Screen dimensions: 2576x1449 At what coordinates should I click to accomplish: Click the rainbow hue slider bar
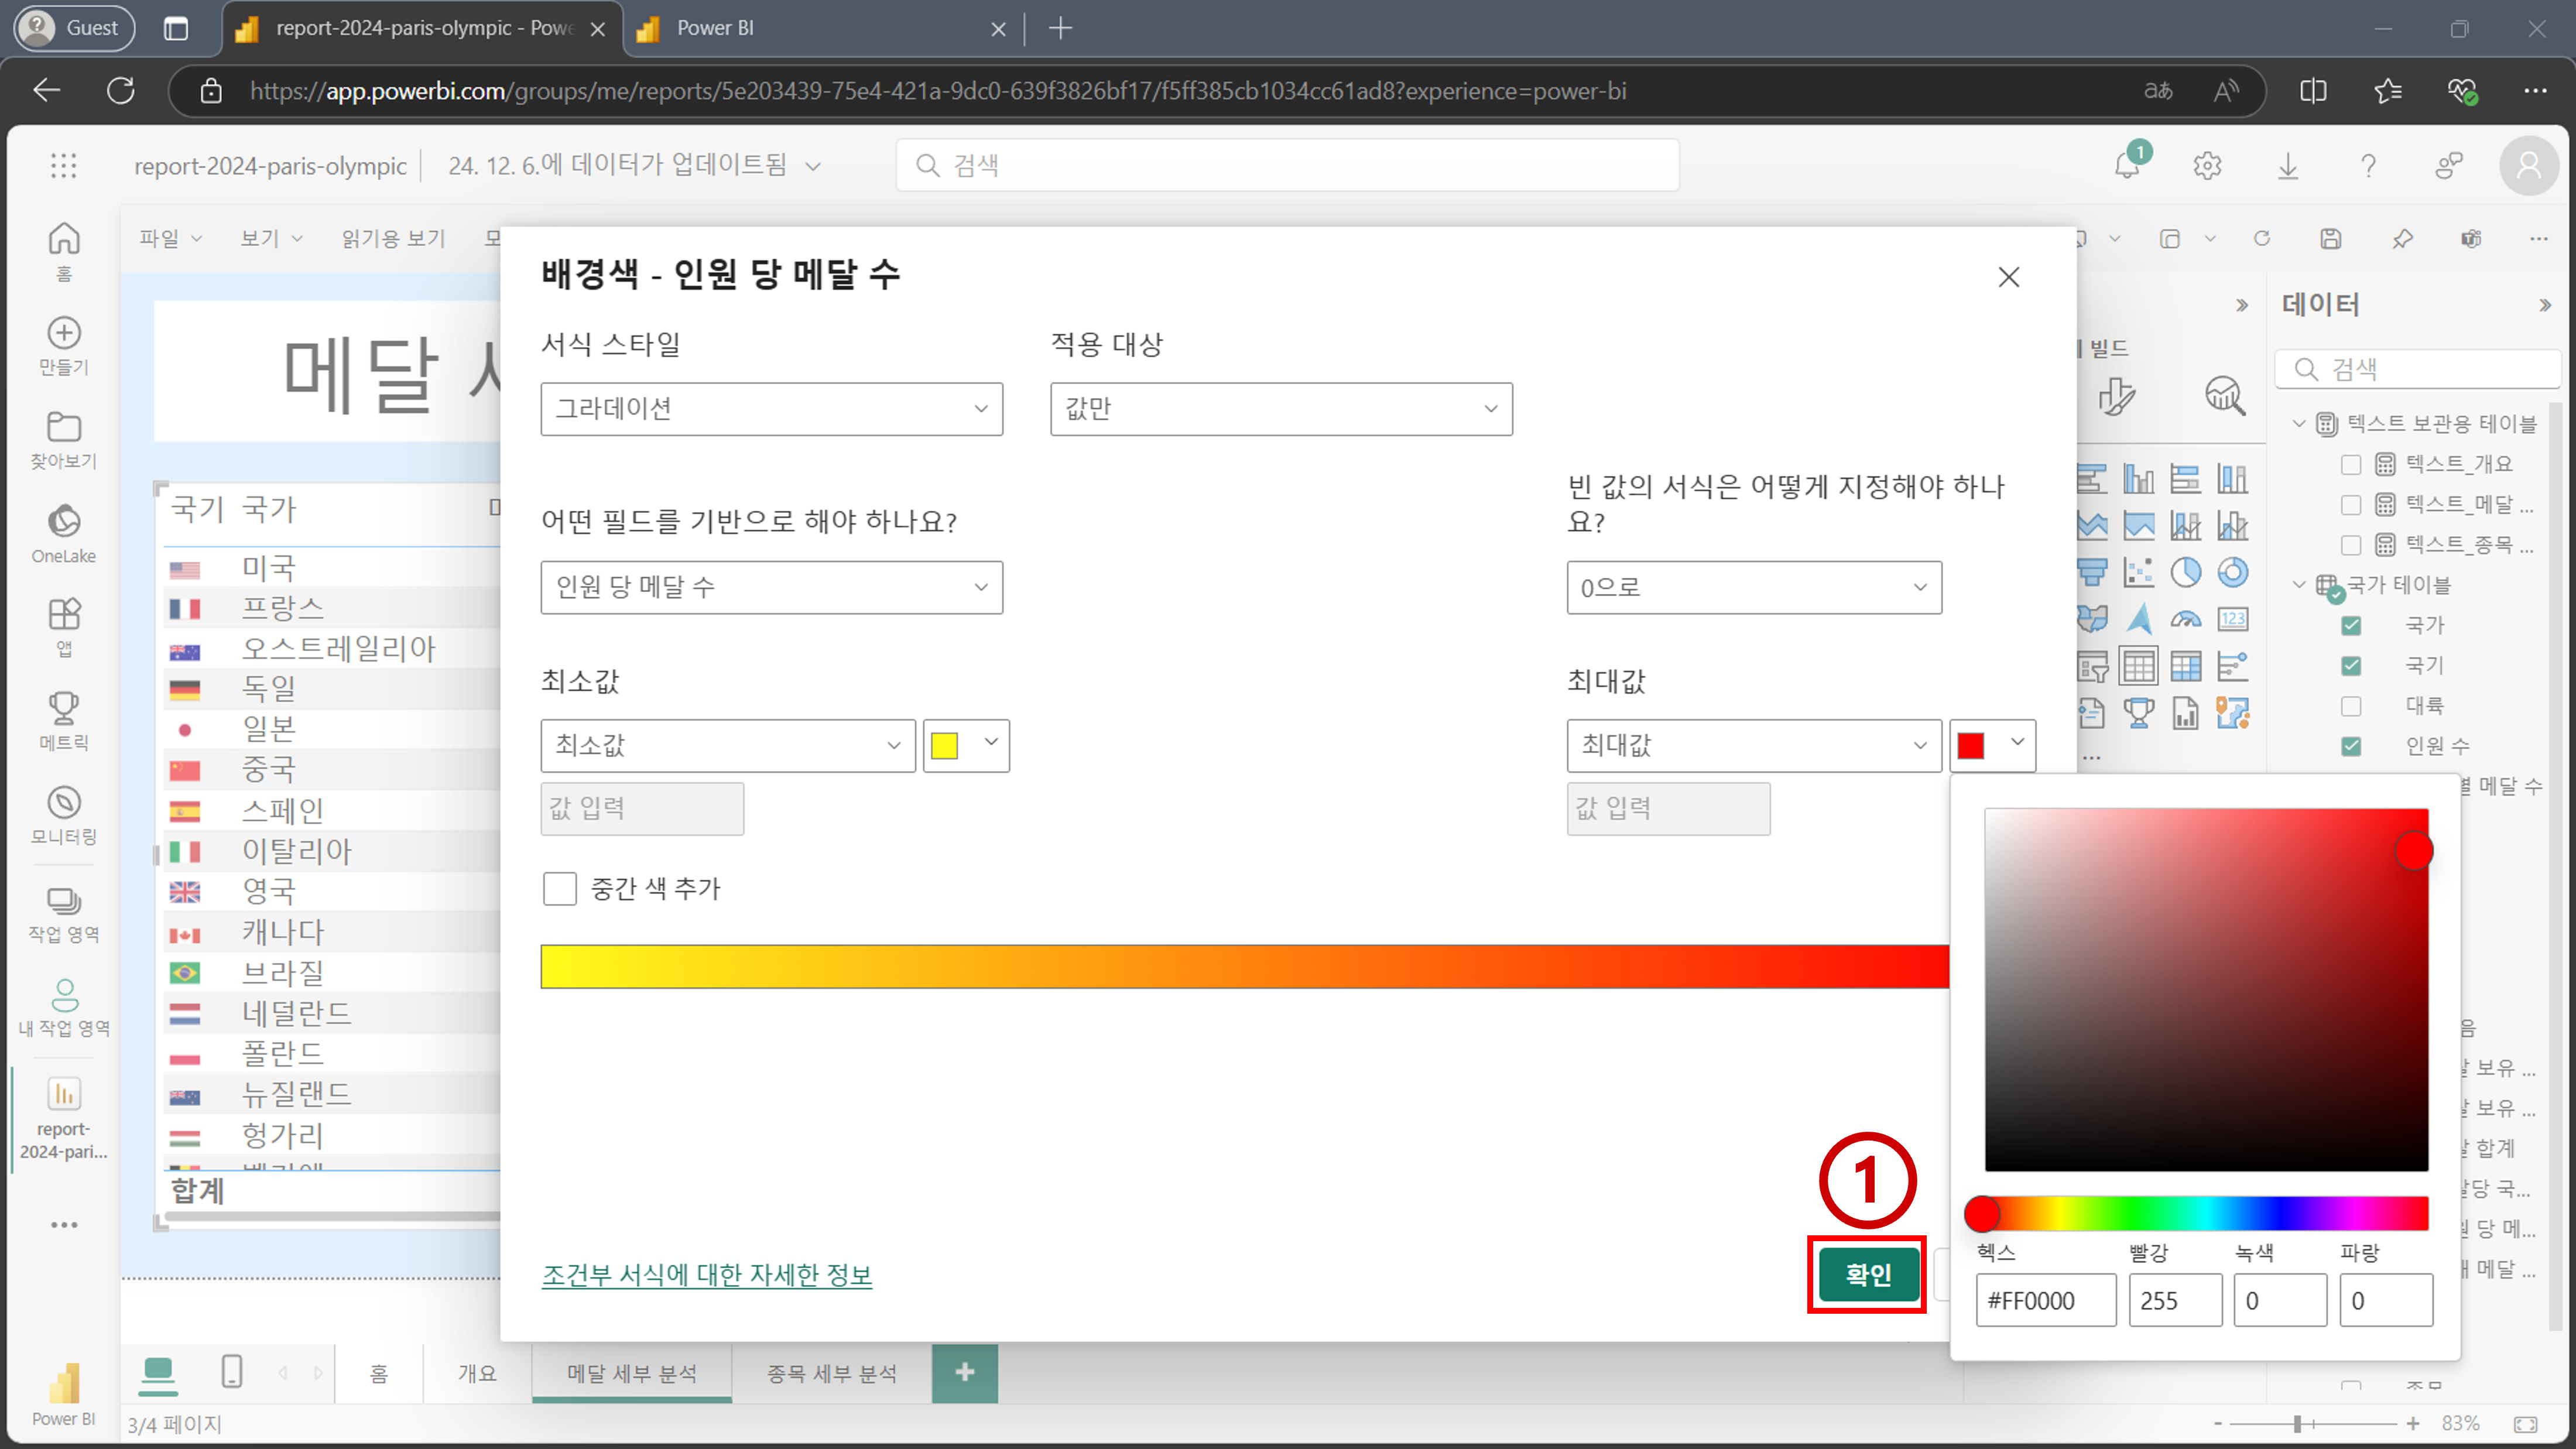pos(2206,1214)
